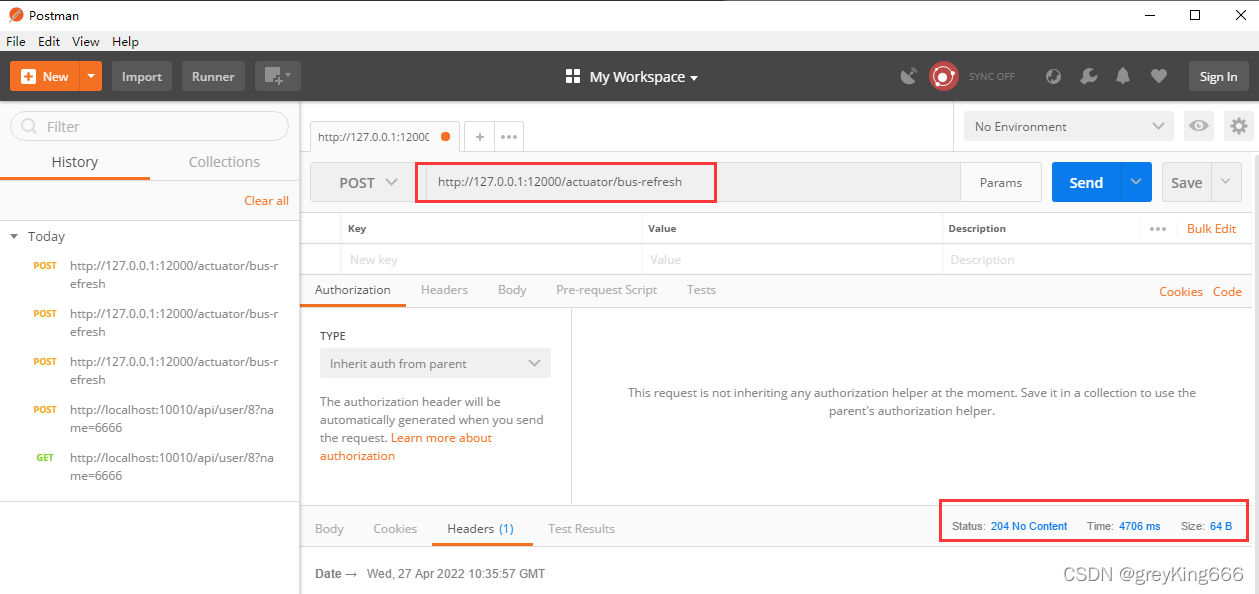Click the Save button
The width and height of the screenshot is (1259, 594).
(1187, 182)
